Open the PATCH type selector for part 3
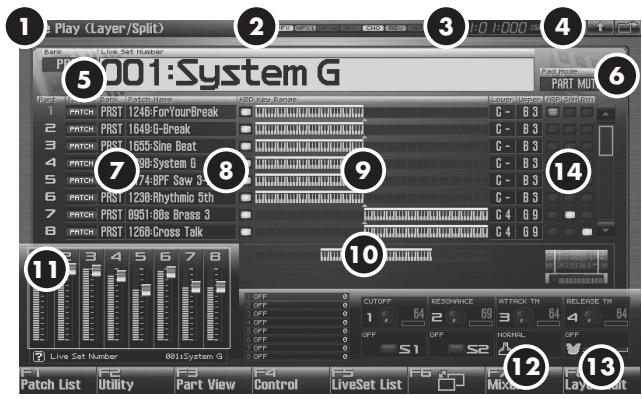The image size is (642, 399). pyautogui.click(x=81, y=146)
